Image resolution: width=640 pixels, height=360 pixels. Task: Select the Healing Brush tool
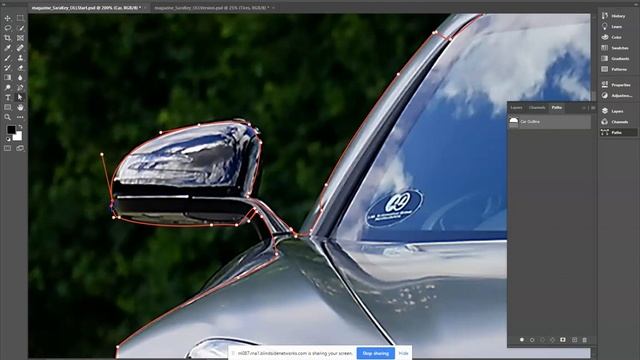(20, 48)
